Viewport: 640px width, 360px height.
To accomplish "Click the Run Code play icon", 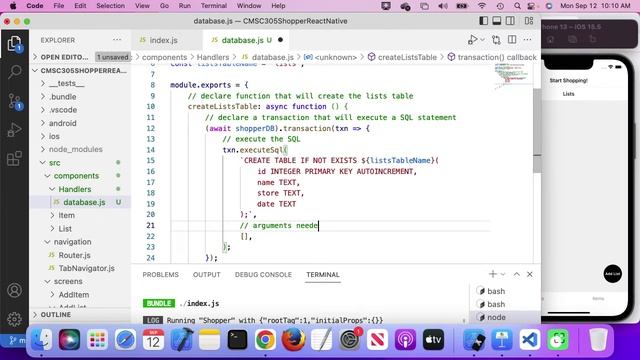I will 472,40.
